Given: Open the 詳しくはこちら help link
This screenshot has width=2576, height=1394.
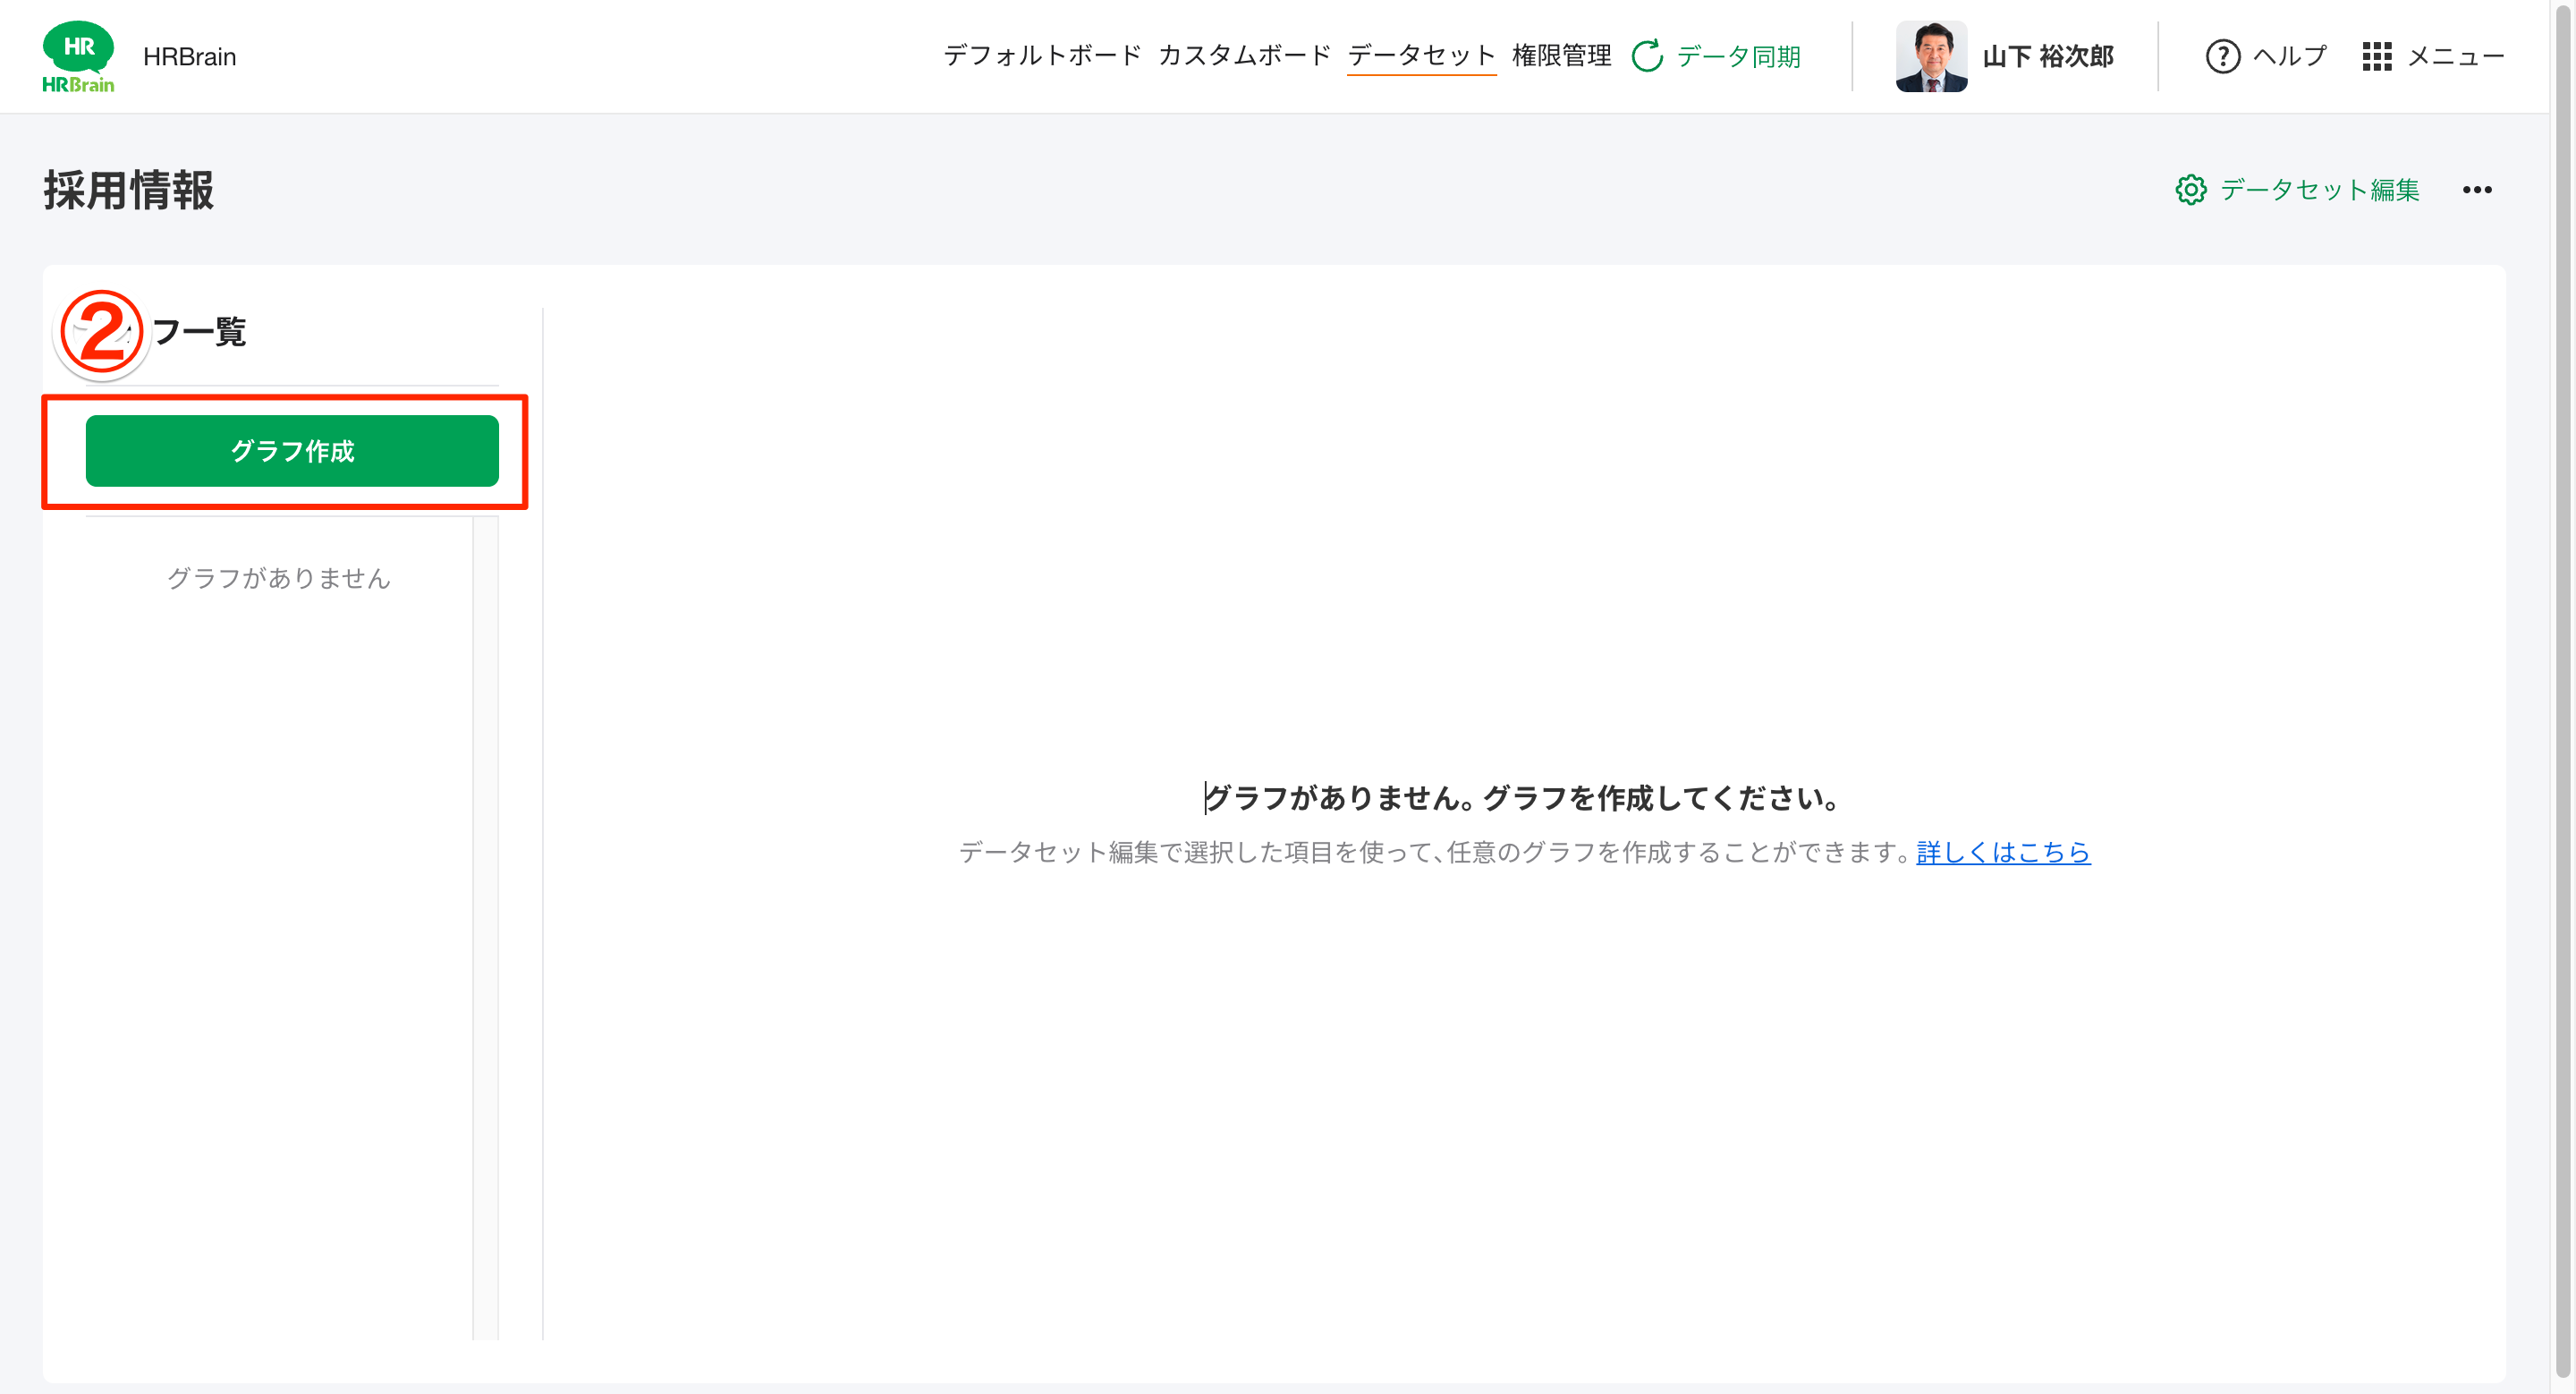Looking at the screenshot, I should 2003,853.
